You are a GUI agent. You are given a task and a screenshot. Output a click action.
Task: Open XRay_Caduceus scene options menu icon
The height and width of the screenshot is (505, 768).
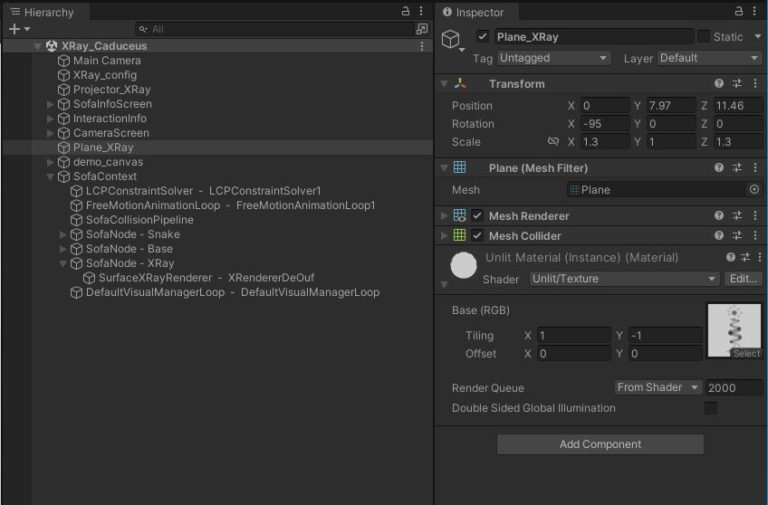tap(421, 46)
